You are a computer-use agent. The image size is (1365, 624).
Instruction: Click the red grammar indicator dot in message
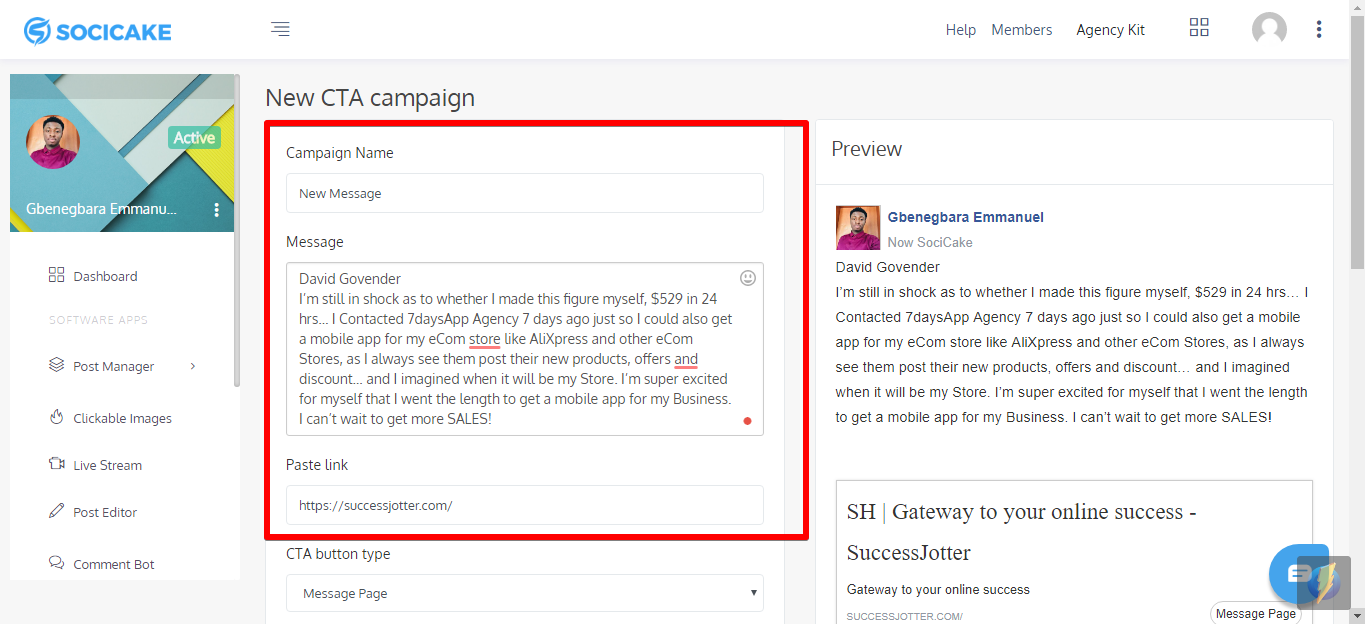[747, 421]
